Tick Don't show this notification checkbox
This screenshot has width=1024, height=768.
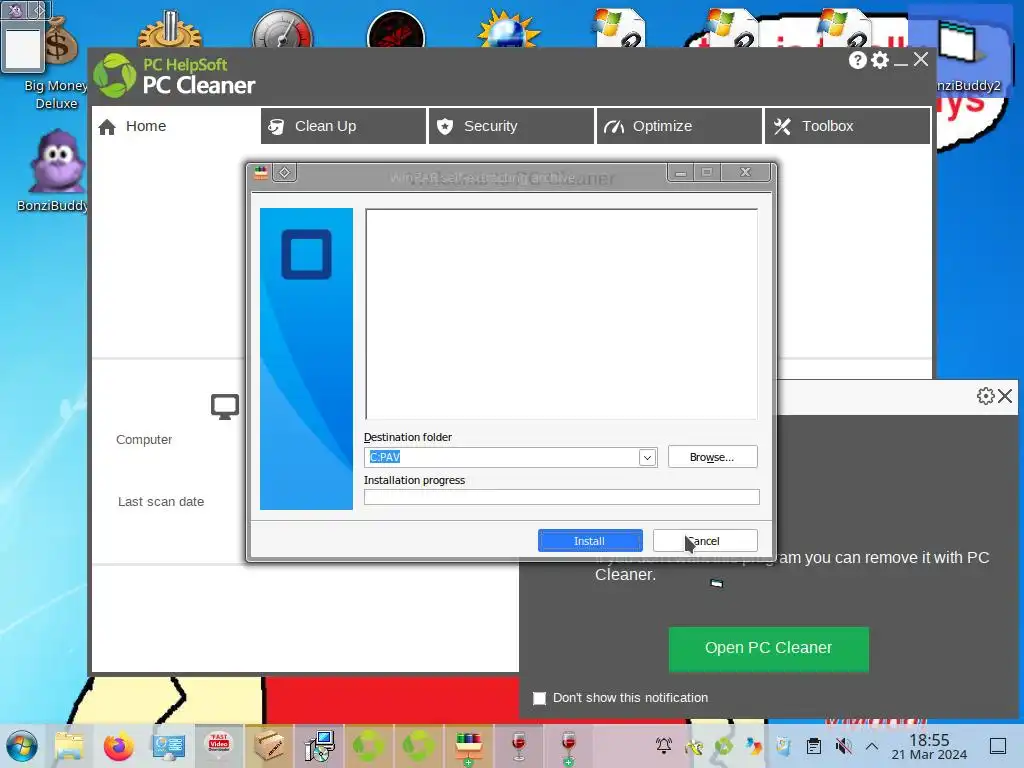[539, 698]
